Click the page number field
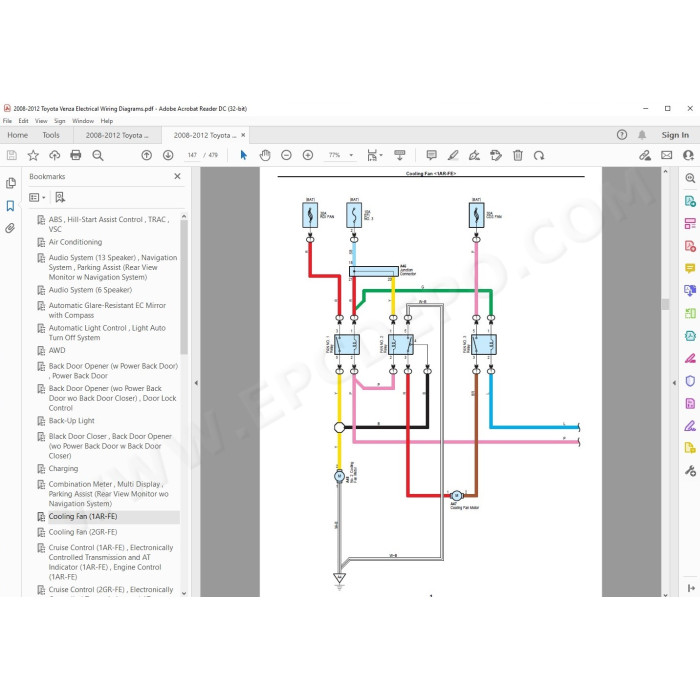Viewport: 700px width, 700px height. click(192, 155)
